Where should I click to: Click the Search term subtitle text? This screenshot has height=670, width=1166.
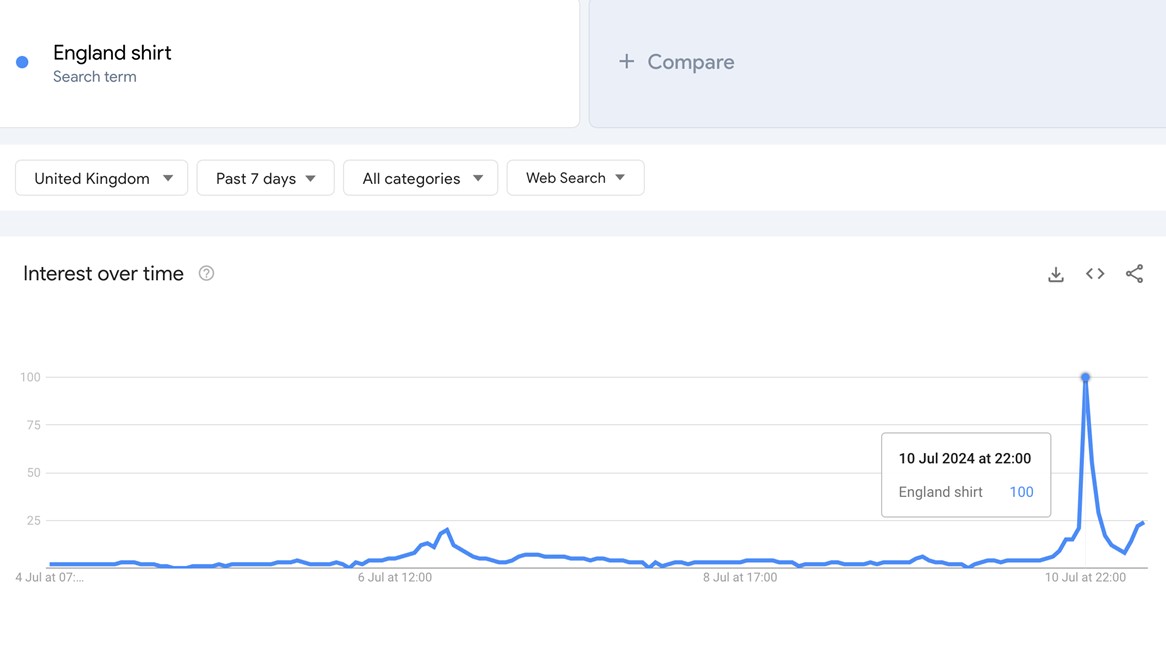[x=95, y=77]
